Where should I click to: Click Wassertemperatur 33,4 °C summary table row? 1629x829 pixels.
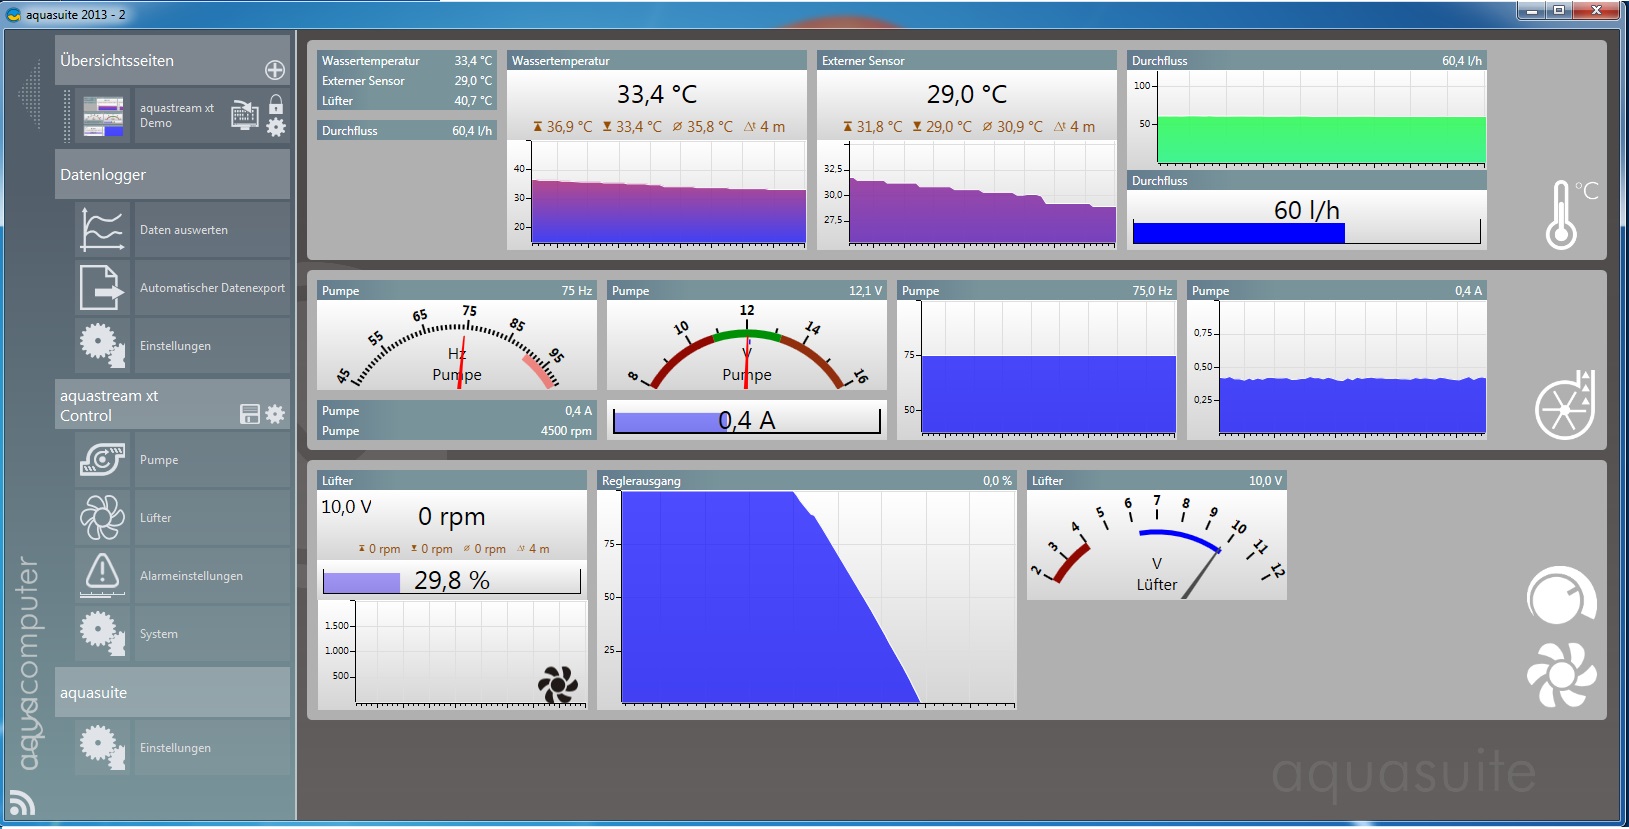[407, 61]
